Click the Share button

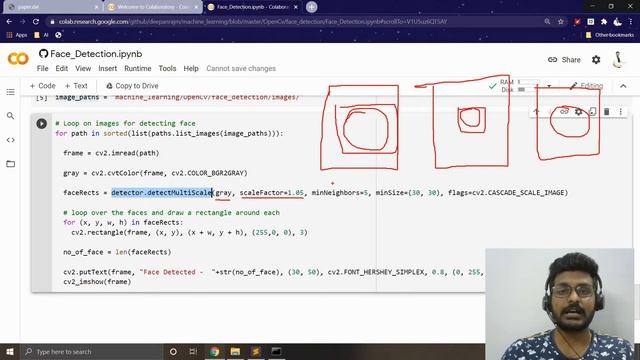click(x=564, y=60)
